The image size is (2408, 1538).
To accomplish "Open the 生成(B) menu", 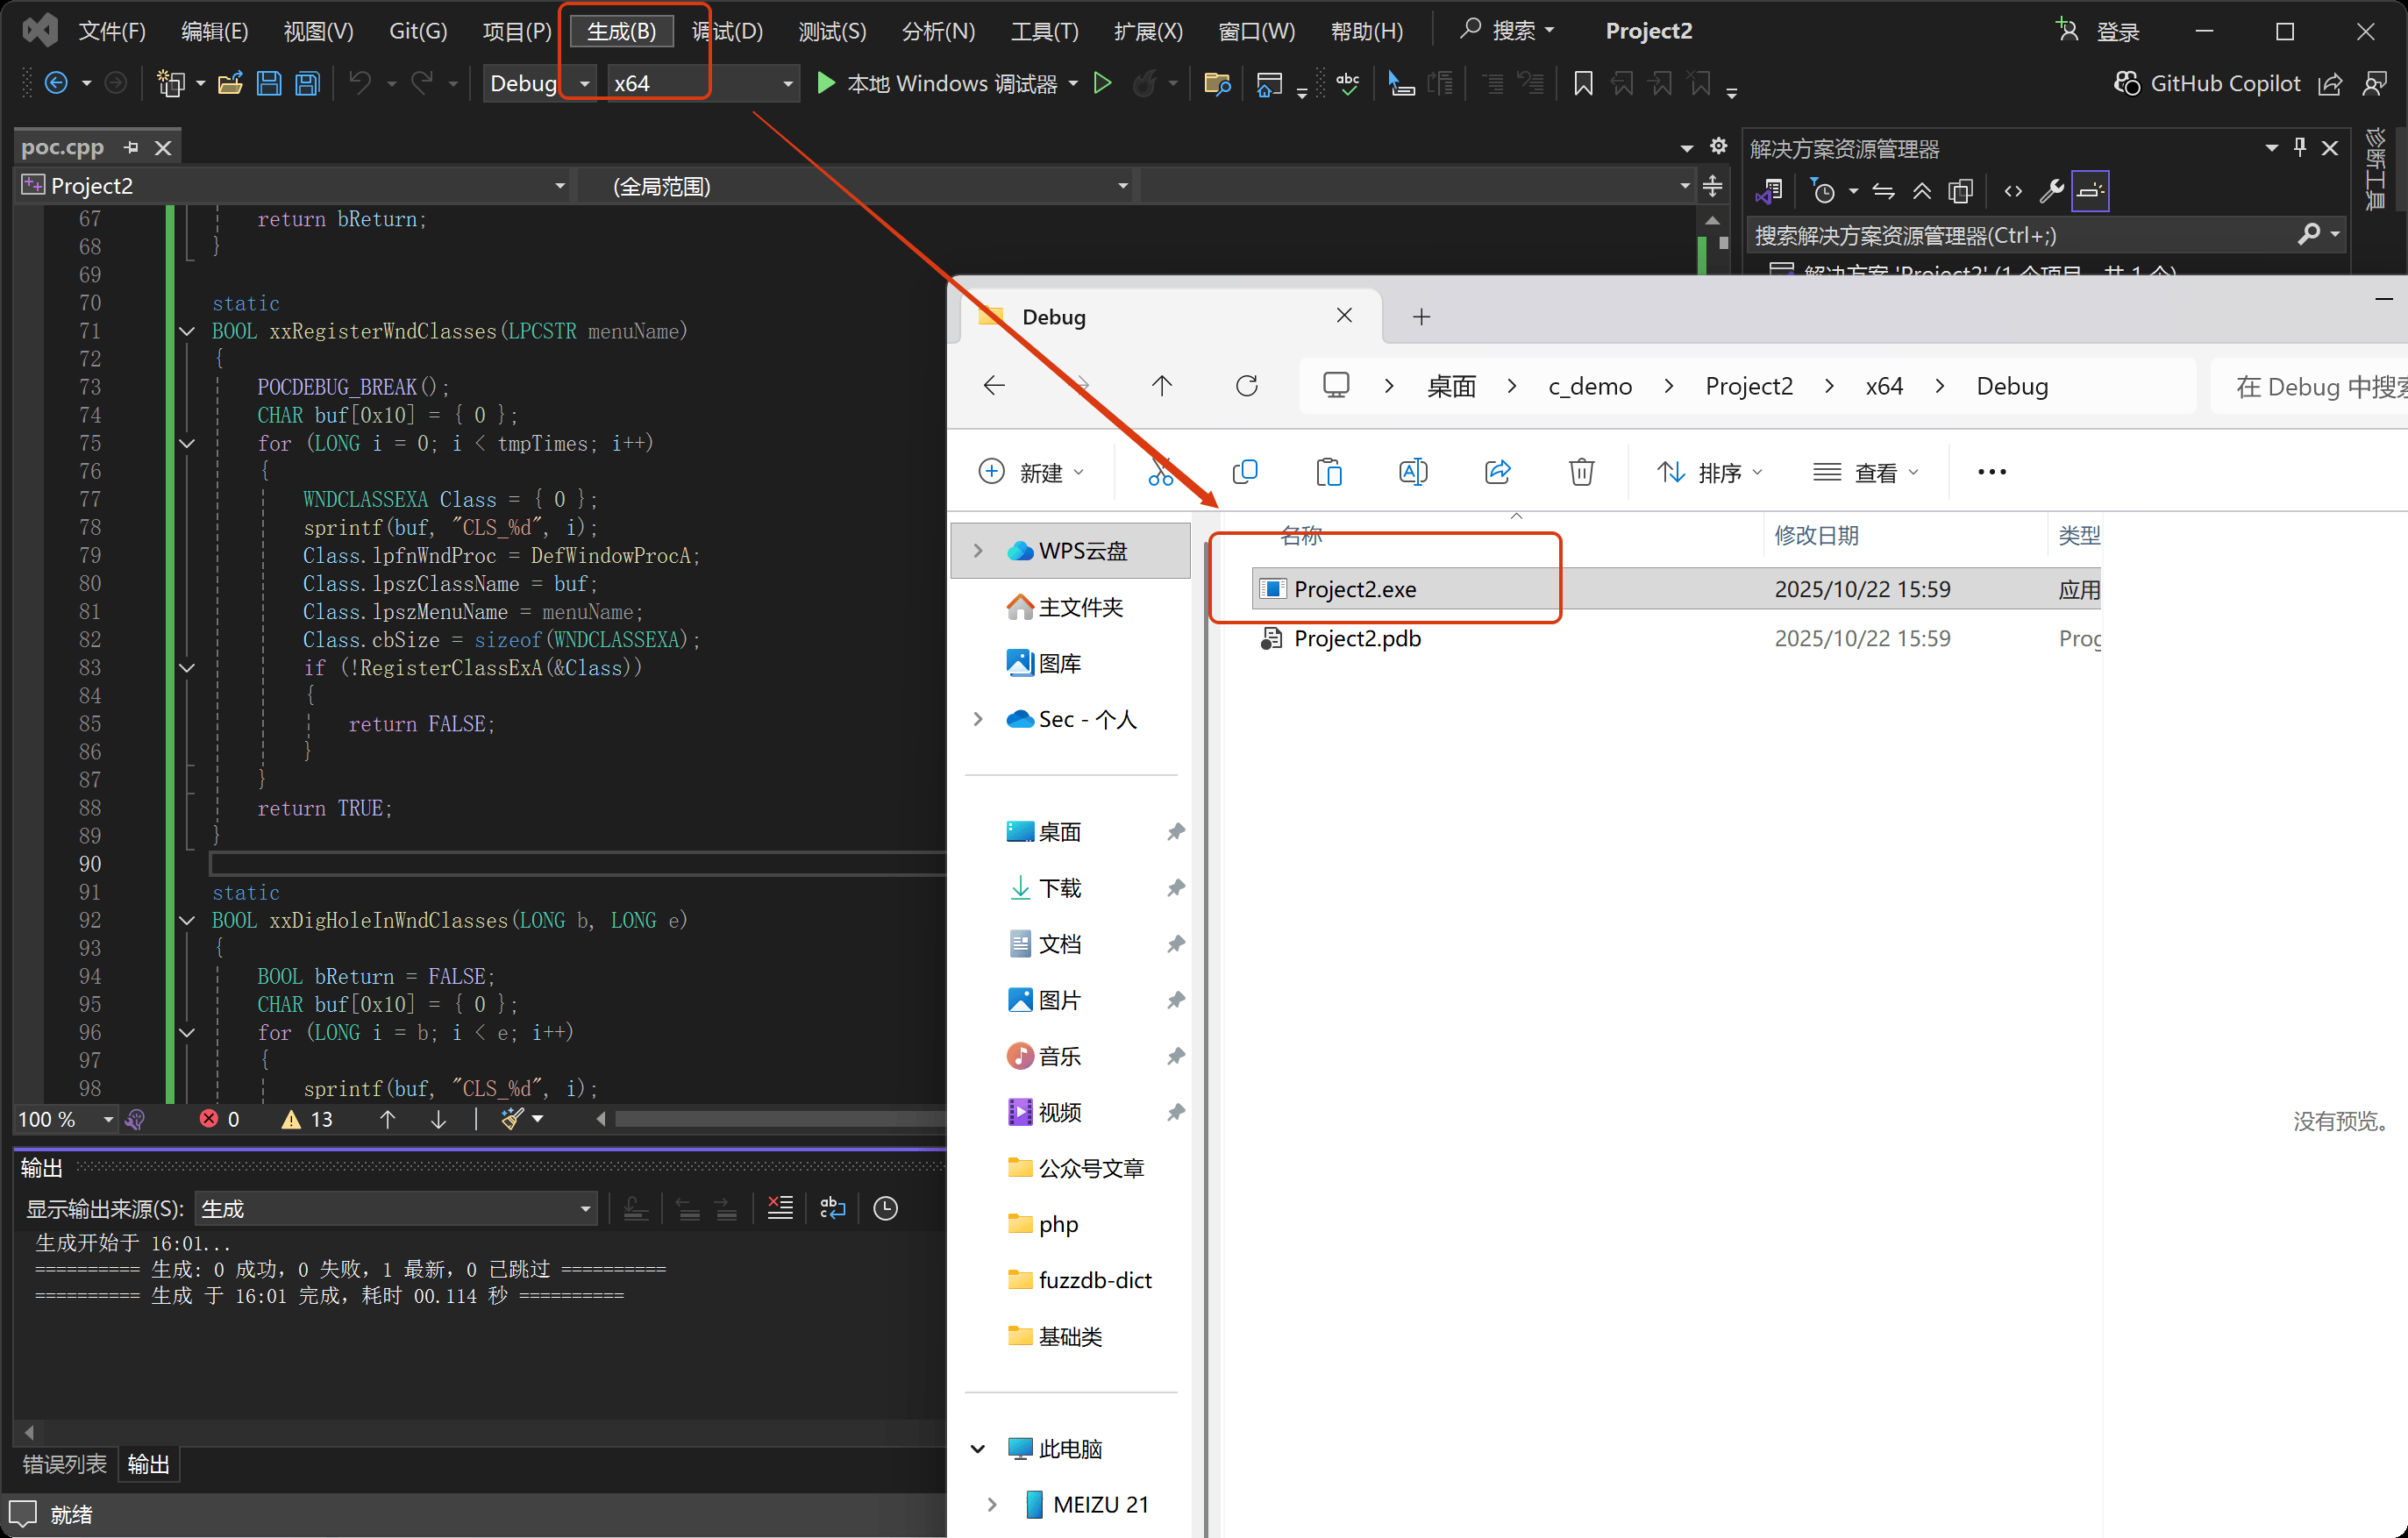I will click(x=620, y=31).
